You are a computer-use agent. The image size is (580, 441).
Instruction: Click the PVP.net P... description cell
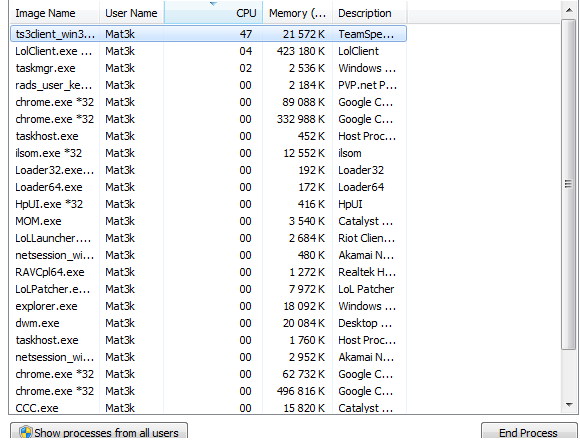(367, 85)
